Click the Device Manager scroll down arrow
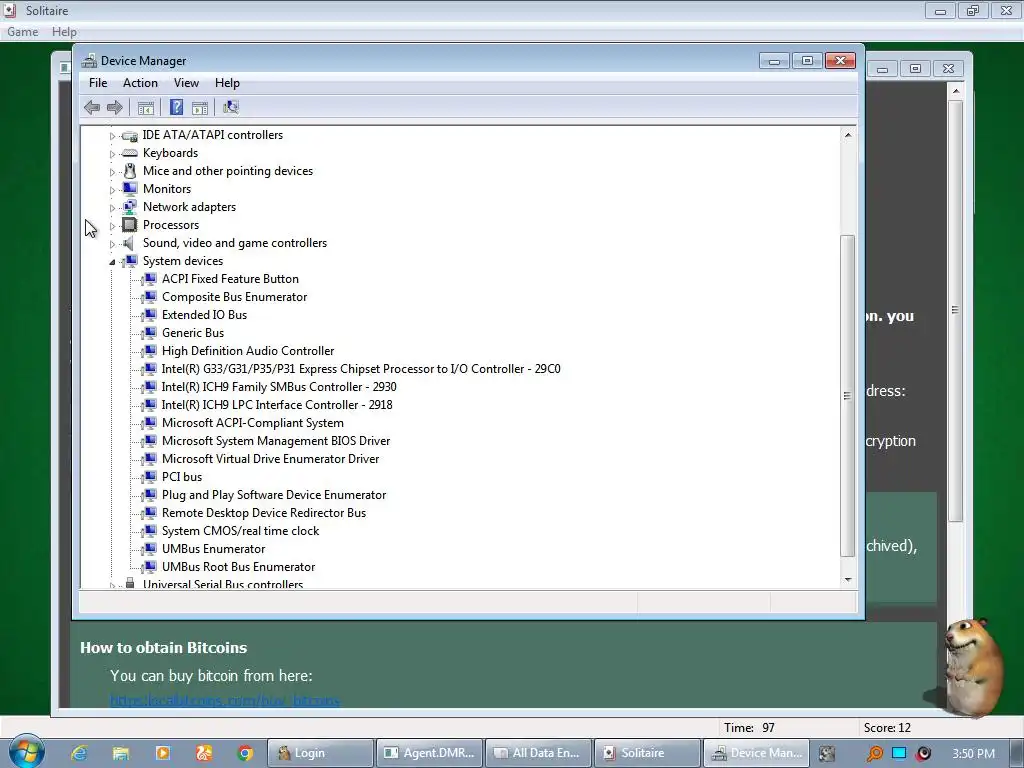Image resolution: width=1024 pixels, height=768 pixels. point(848,579)
